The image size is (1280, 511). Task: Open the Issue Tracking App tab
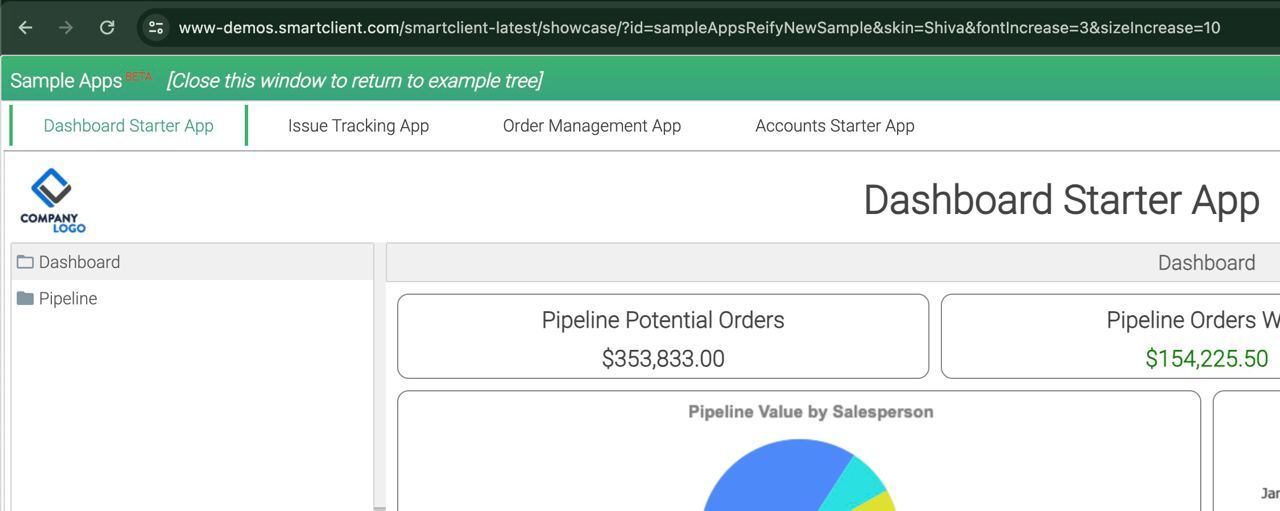coord(358,126)
